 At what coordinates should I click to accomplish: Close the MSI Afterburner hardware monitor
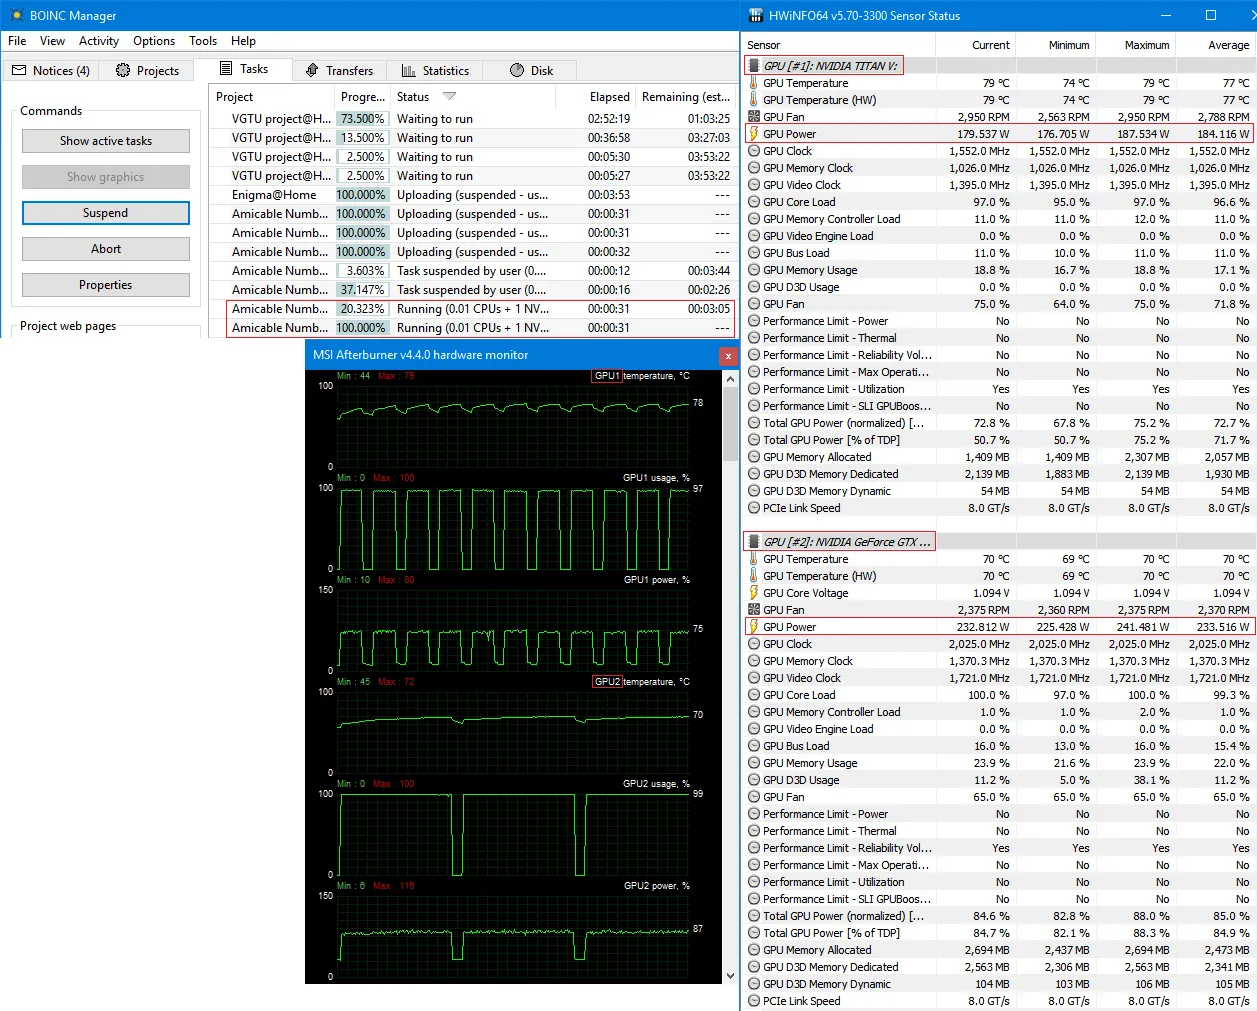pyautogui.click(x=728, y=356)
